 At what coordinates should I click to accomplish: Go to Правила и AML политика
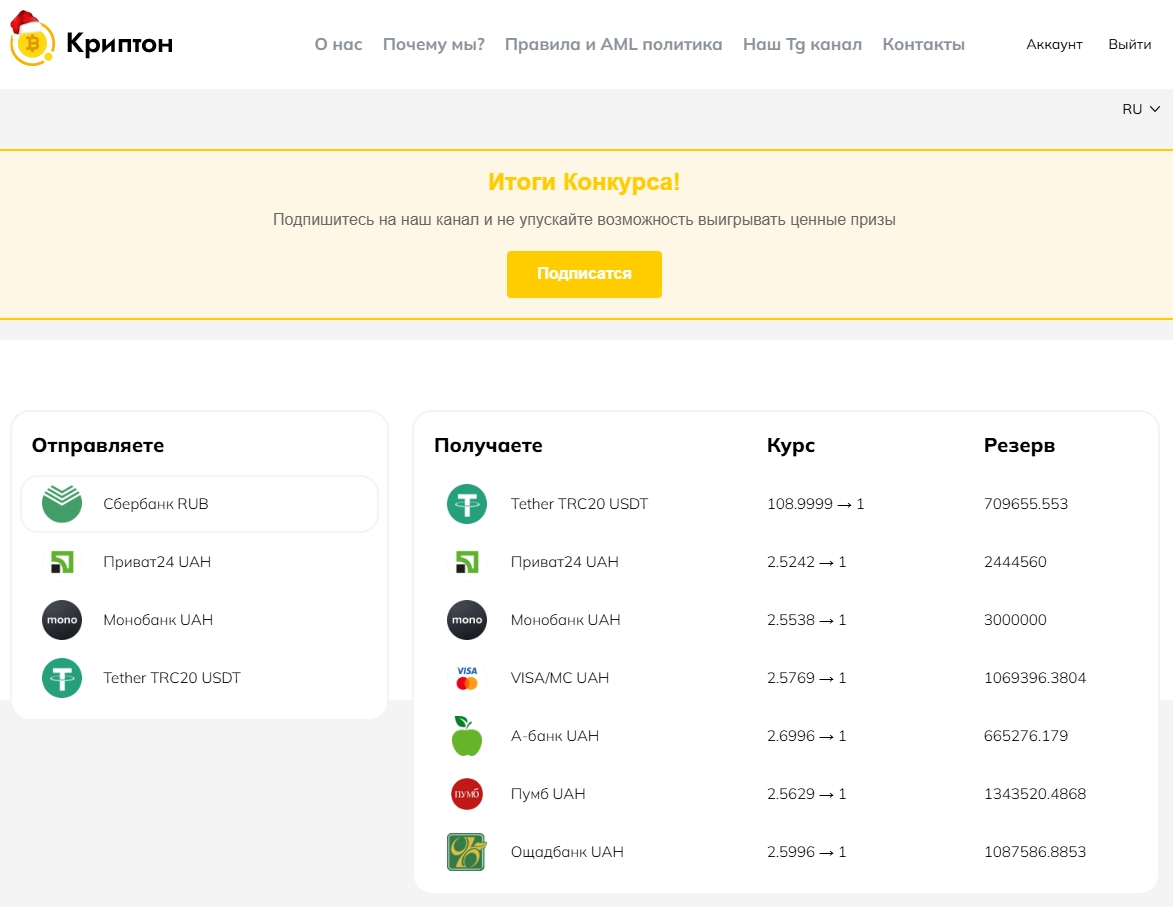click(613, 44)
